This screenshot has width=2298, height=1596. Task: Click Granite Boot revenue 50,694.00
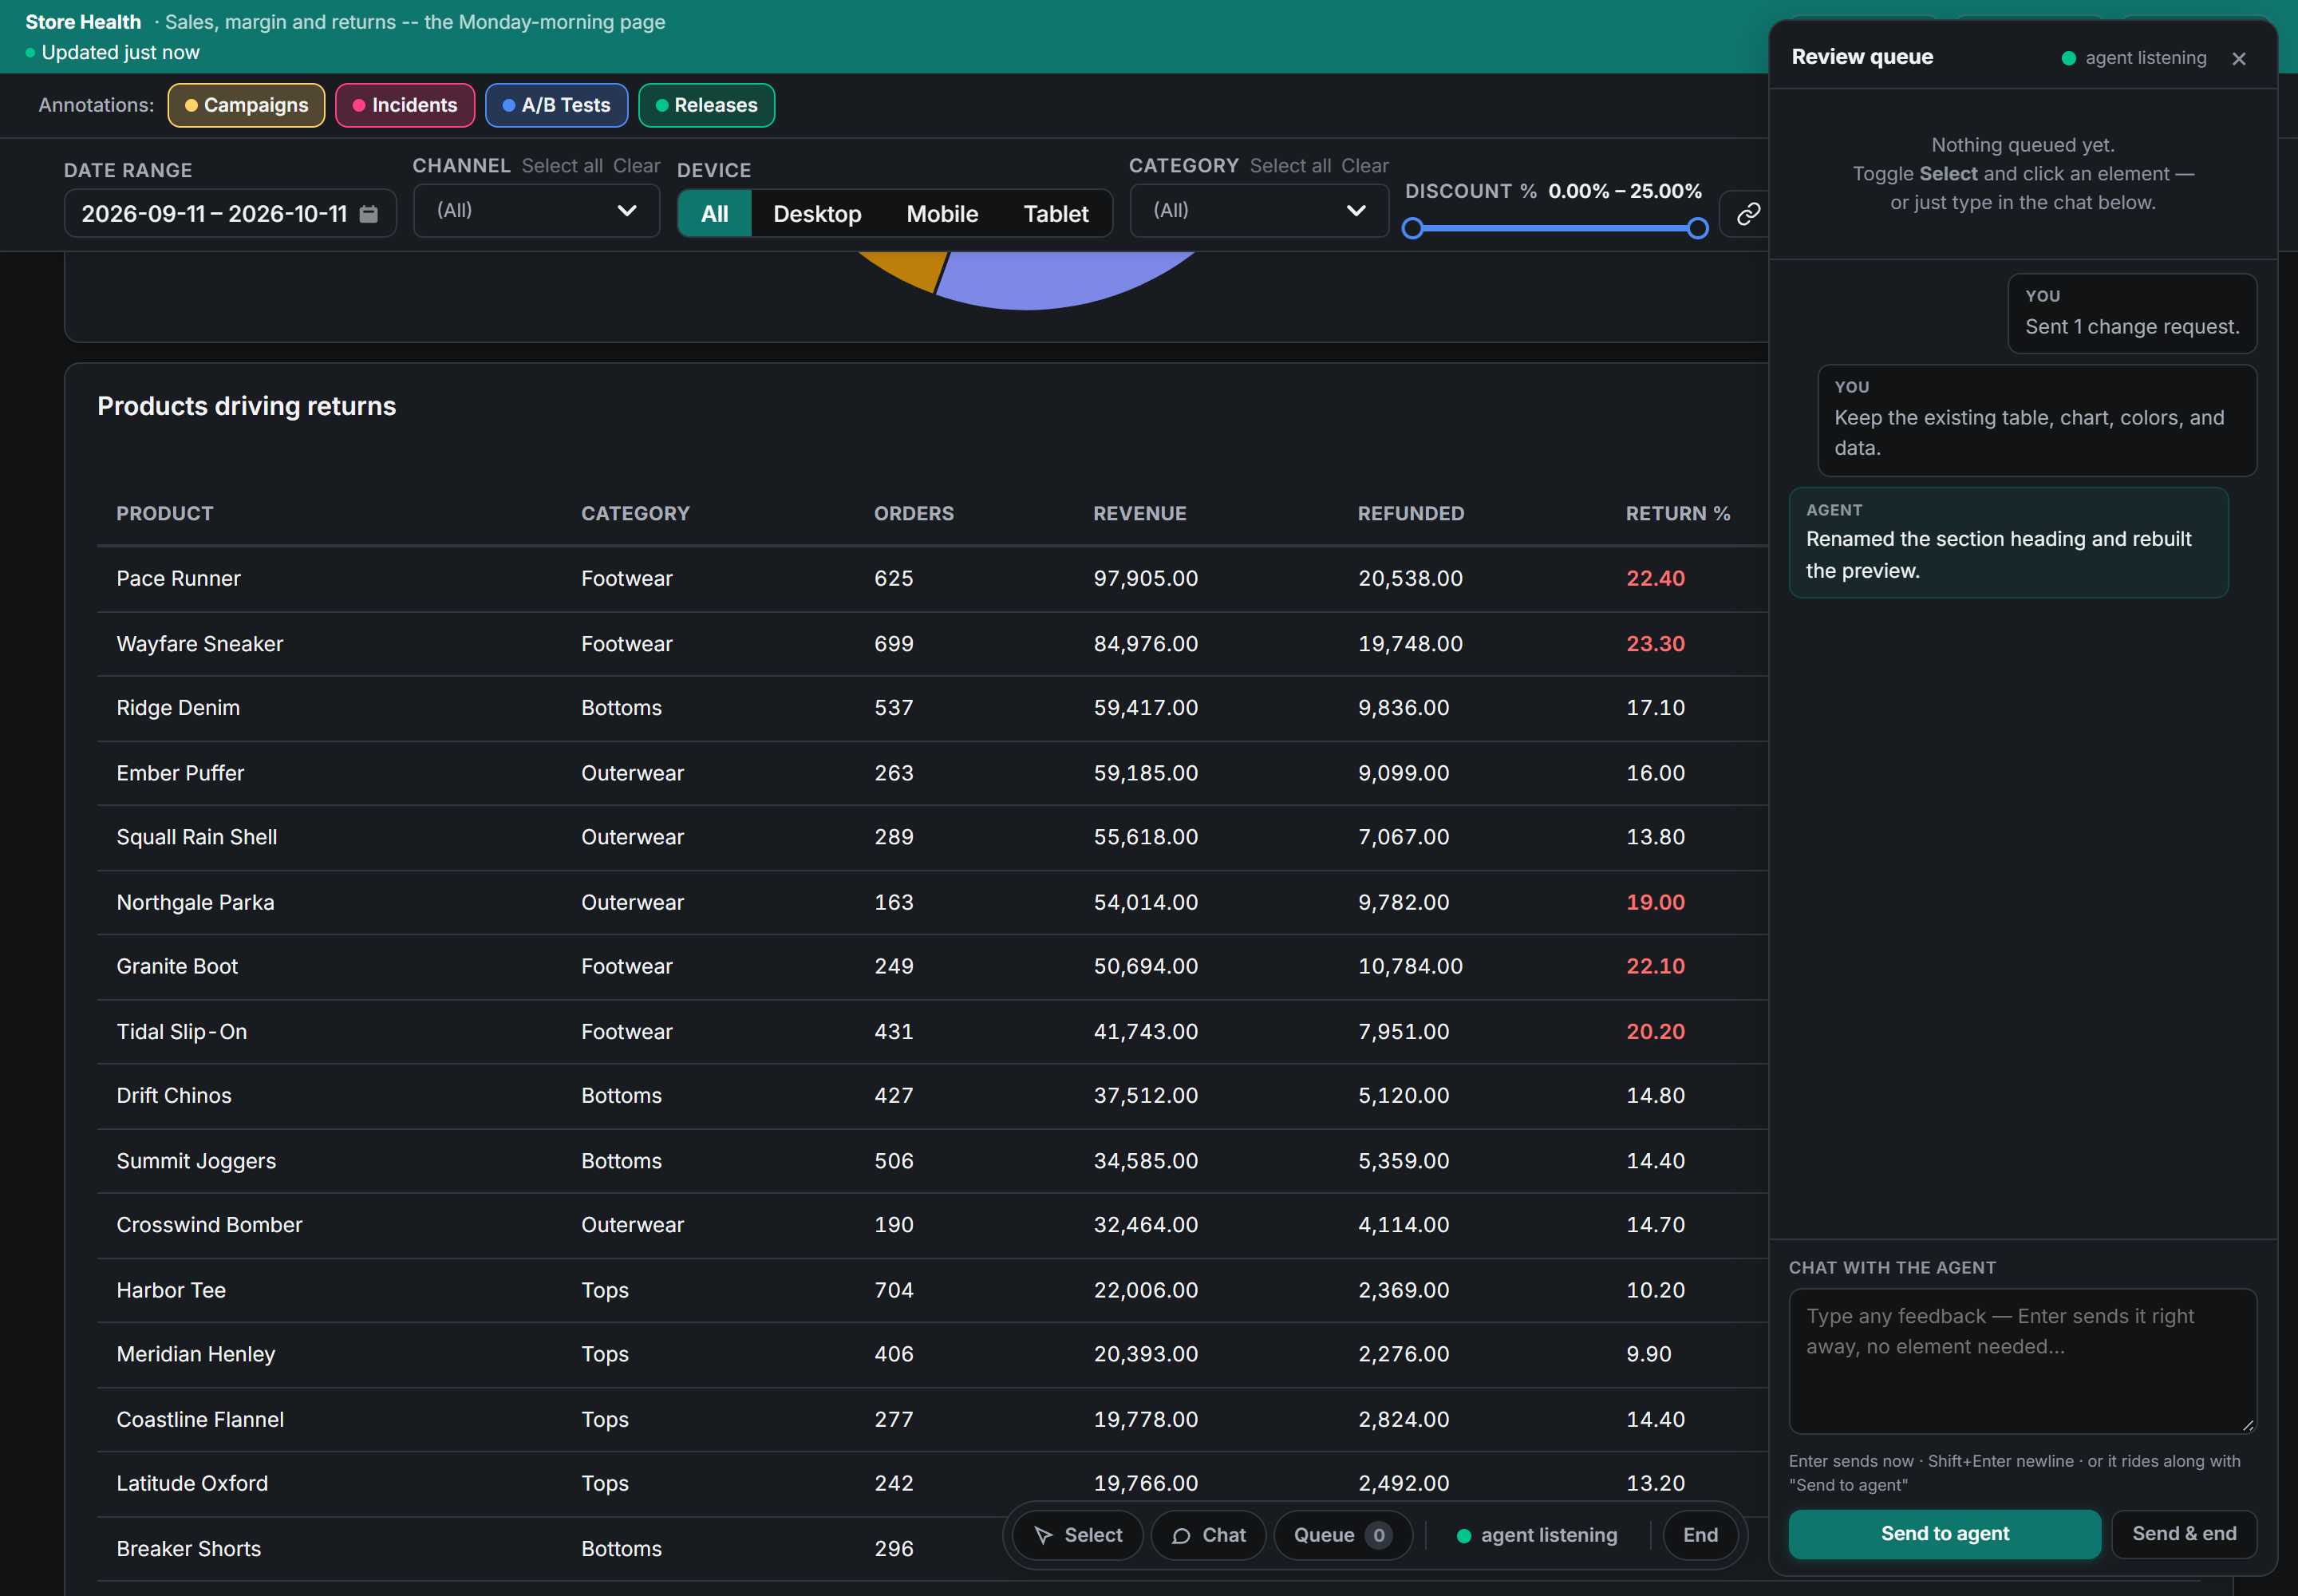tap(1145, 967)
